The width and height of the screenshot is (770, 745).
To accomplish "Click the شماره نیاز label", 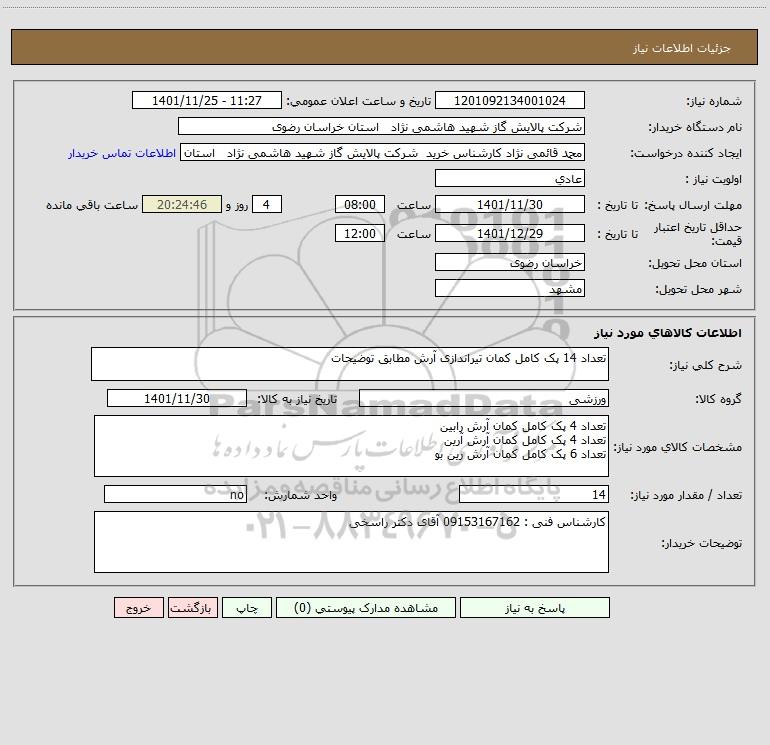I will 714,101.
